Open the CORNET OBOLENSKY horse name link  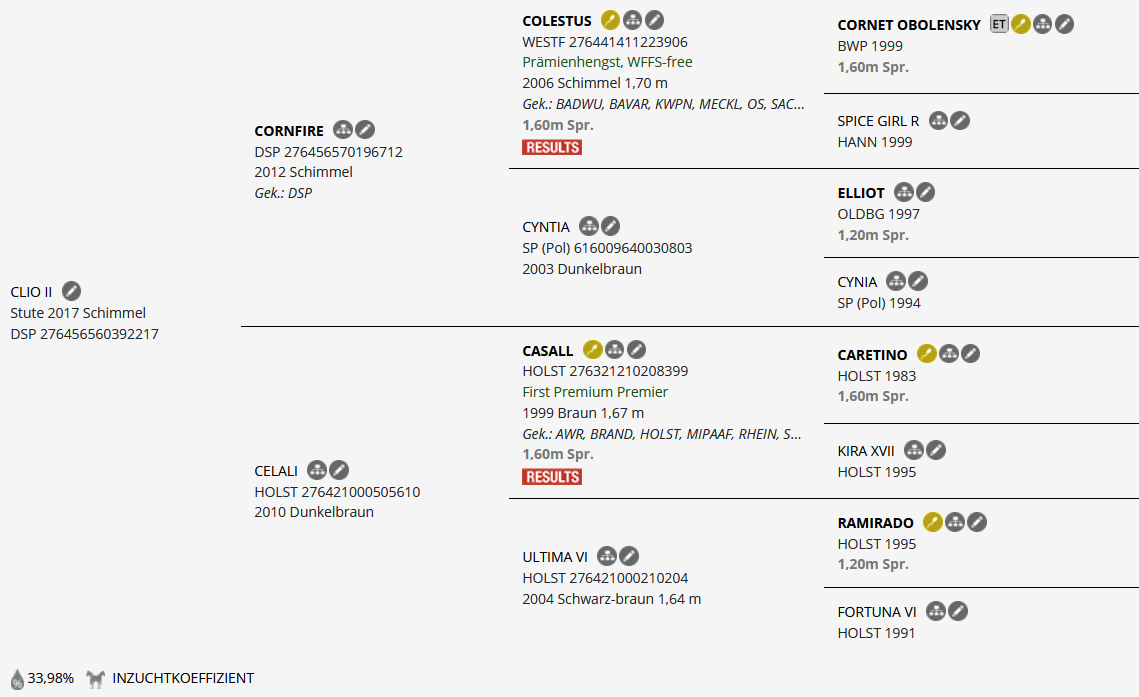909,25
